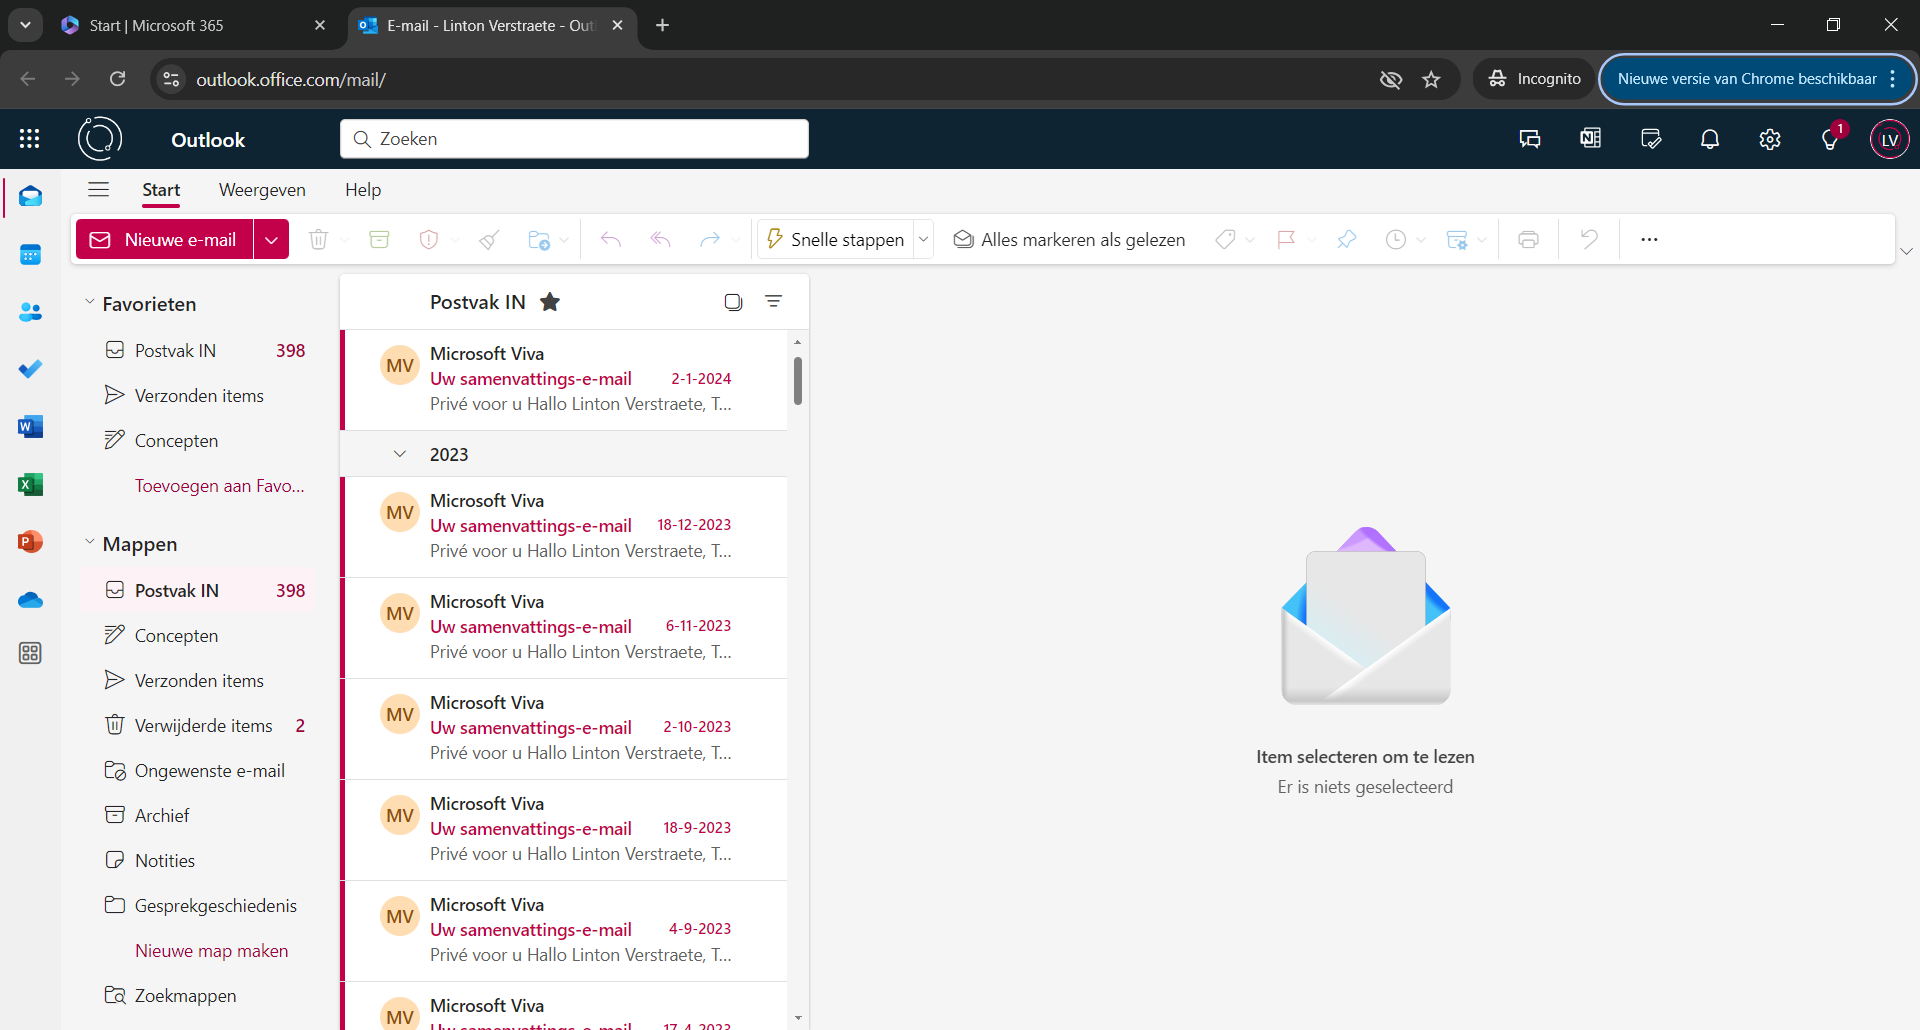Viewport: 1920px width, 1030px height.
Task: Open Nieuwe e-mail dropdown arrow
Action: pos(271,239)
